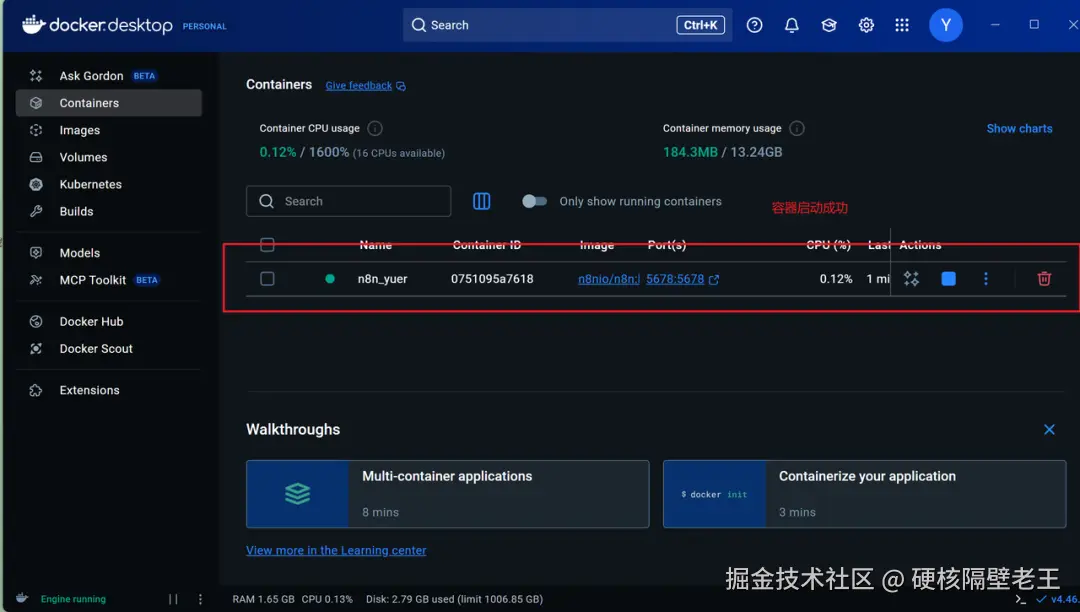Close the Walkthroughs section
Viewport: 1080px width, 612px height.
click(x=1049, y=430)
